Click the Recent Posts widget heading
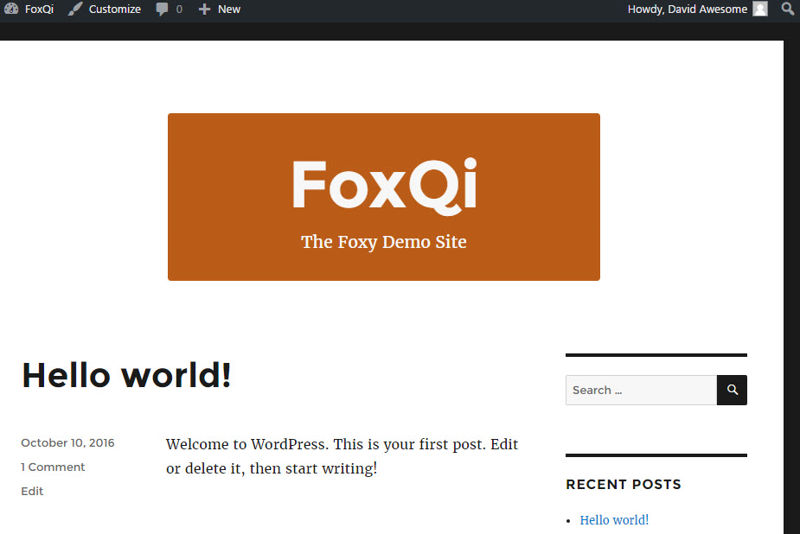Viewport: 800px width, 534px height. tap(623, 484)
